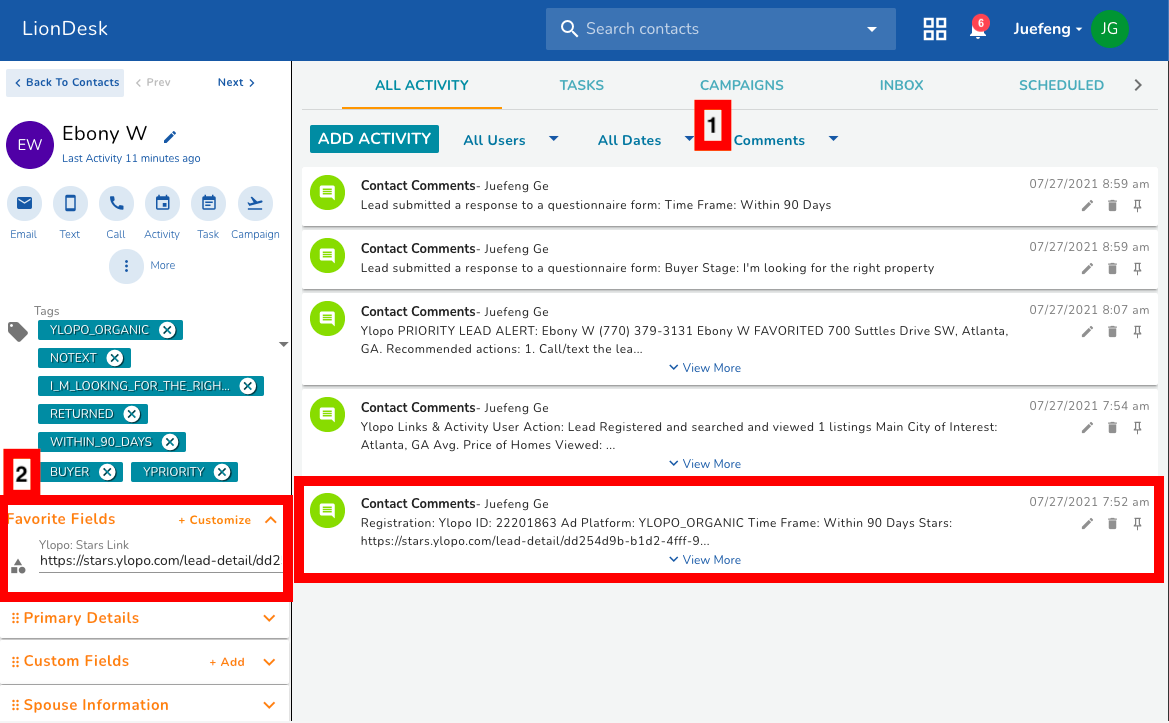Screen dimensions: 1169x723
Task: Switch to the Tasks tab
Action: [x=581, y=85]
